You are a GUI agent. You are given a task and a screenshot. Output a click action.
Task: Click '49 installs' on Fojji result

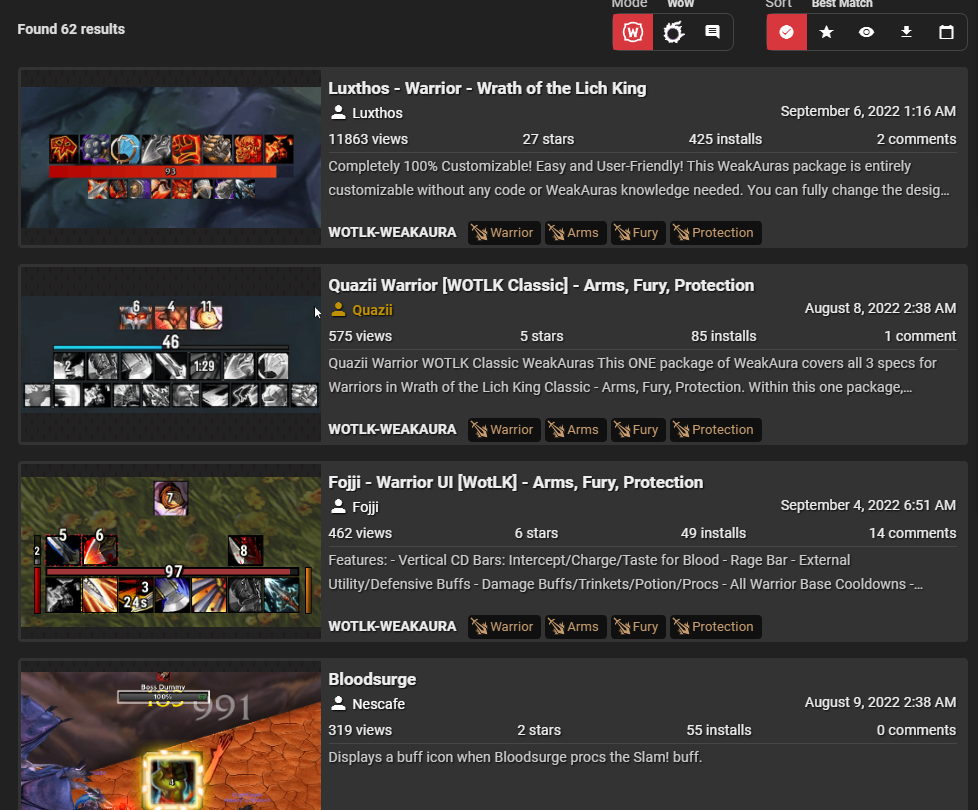(714, 533)
